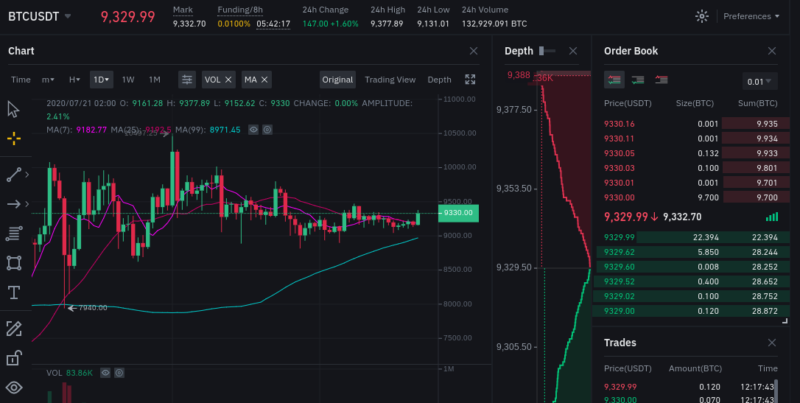The width and height of the screenshot is (800, 403).
Task: Remove the MA indicator tag
Action: [x=264, y=80]
